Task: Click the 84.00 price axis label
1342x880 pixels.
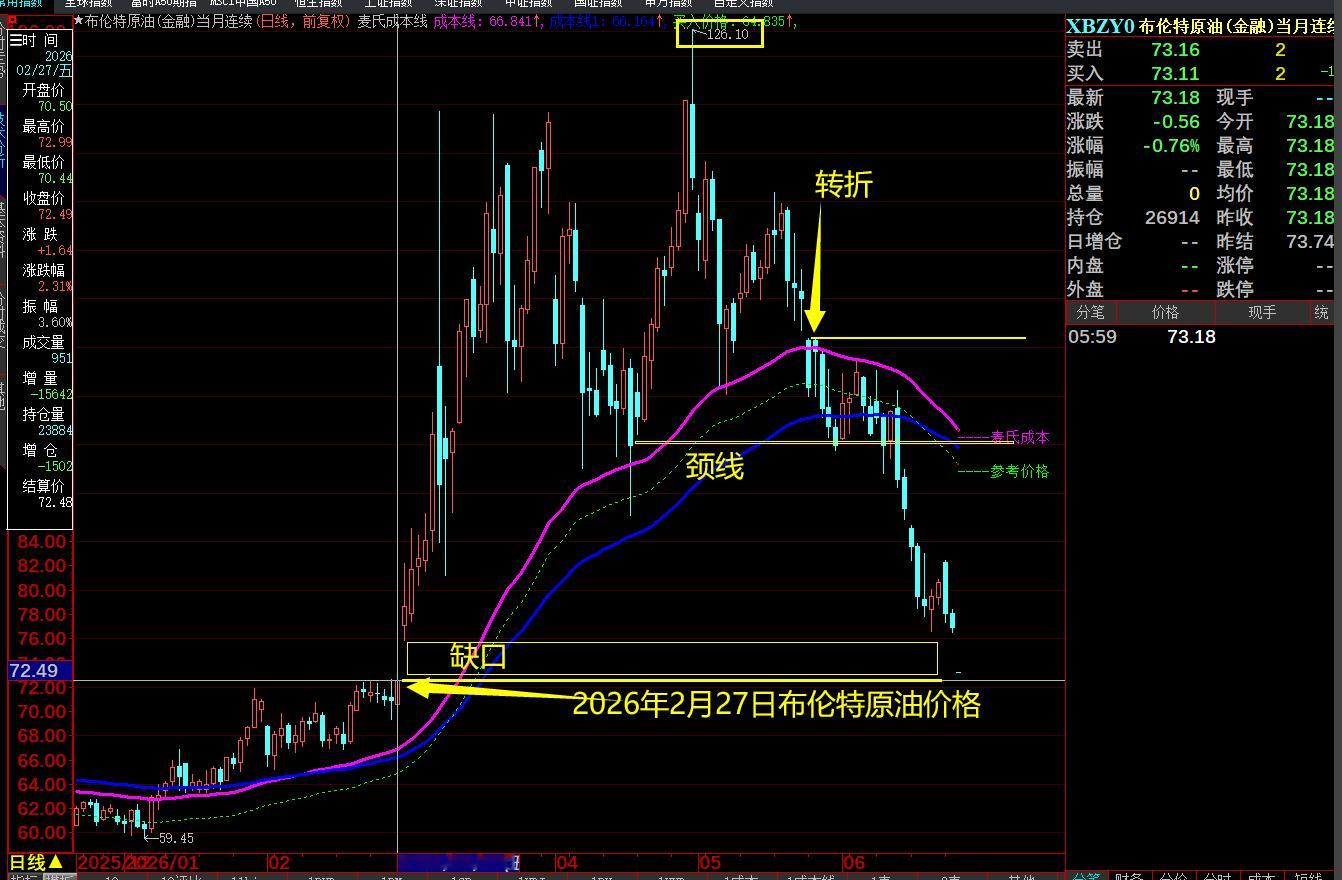Action: (40, 542)
